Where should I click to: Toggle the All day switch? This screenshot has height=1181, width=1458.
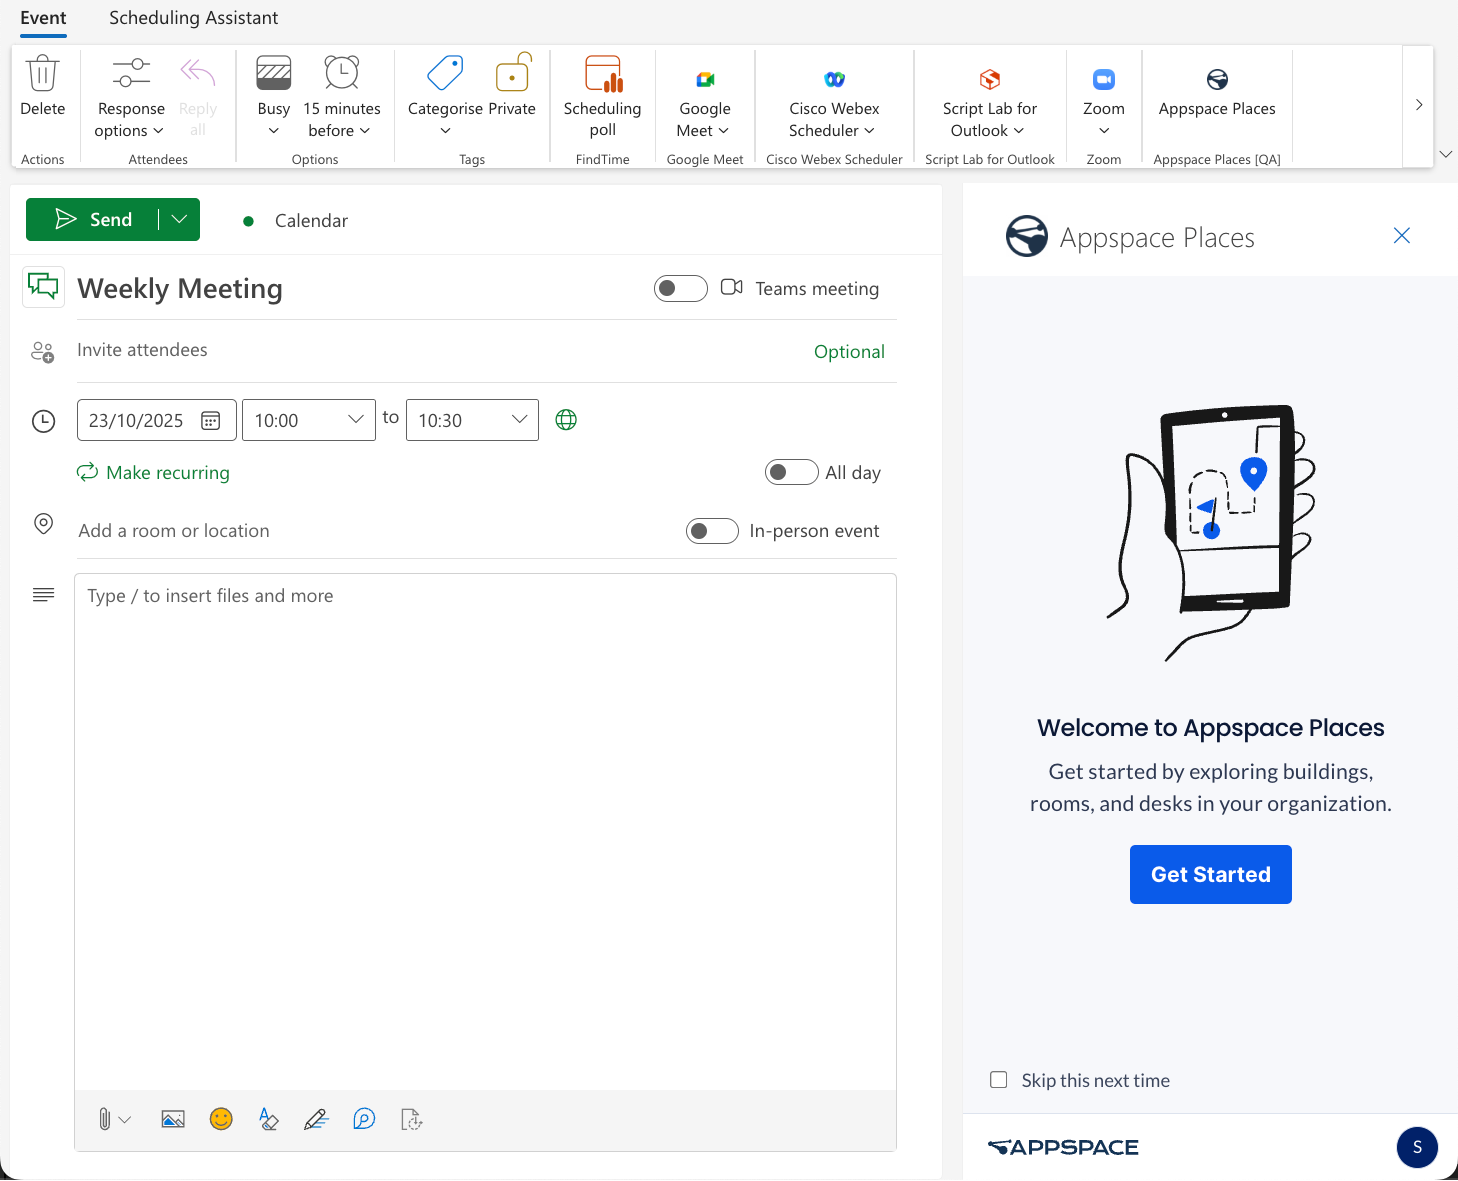tap(792, 472)
